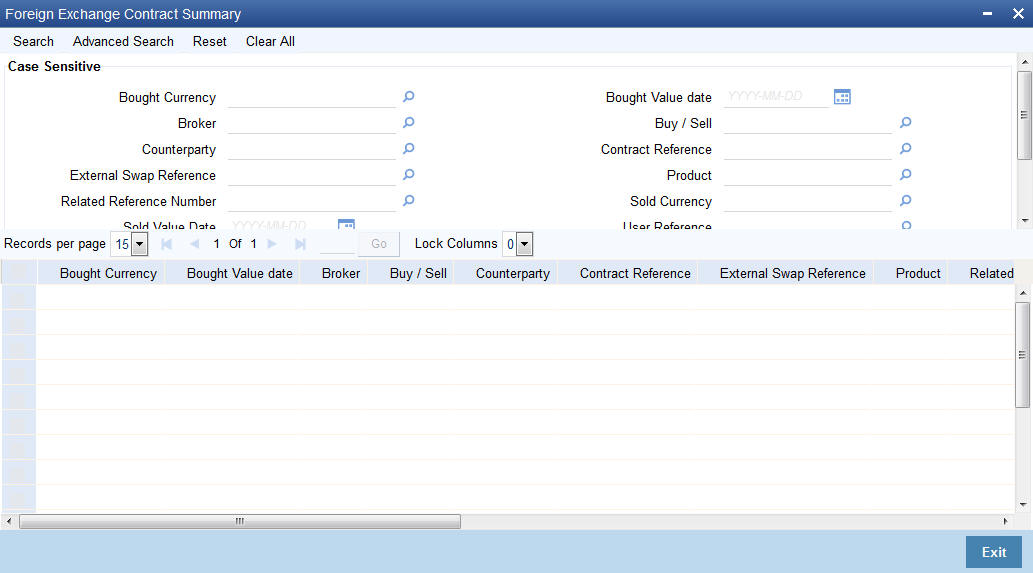Click the page number jump input field
1033x573 pixels.
337,244
